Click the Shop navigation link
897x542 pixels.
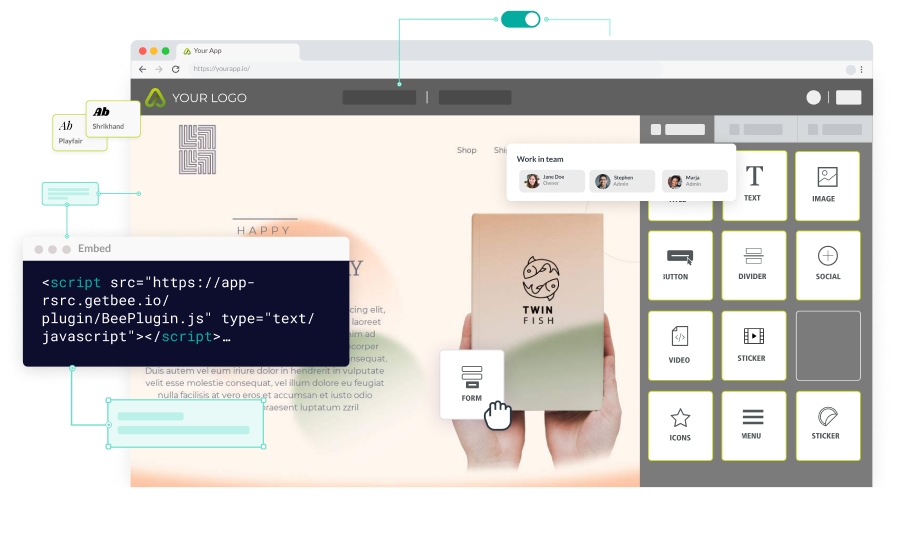(x=467, y=150)
